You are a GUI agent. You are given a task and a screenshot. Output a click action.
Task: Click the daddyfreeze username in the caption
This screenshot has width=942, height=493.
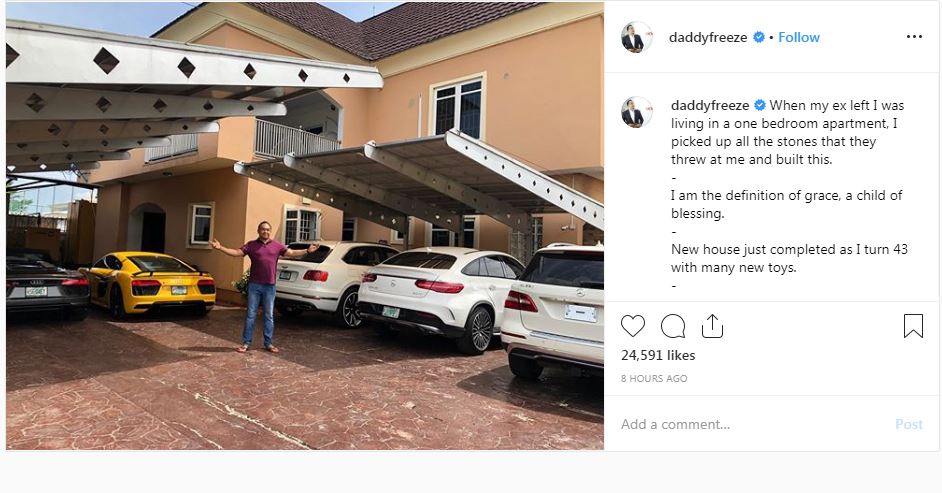(x=710, y=105)
